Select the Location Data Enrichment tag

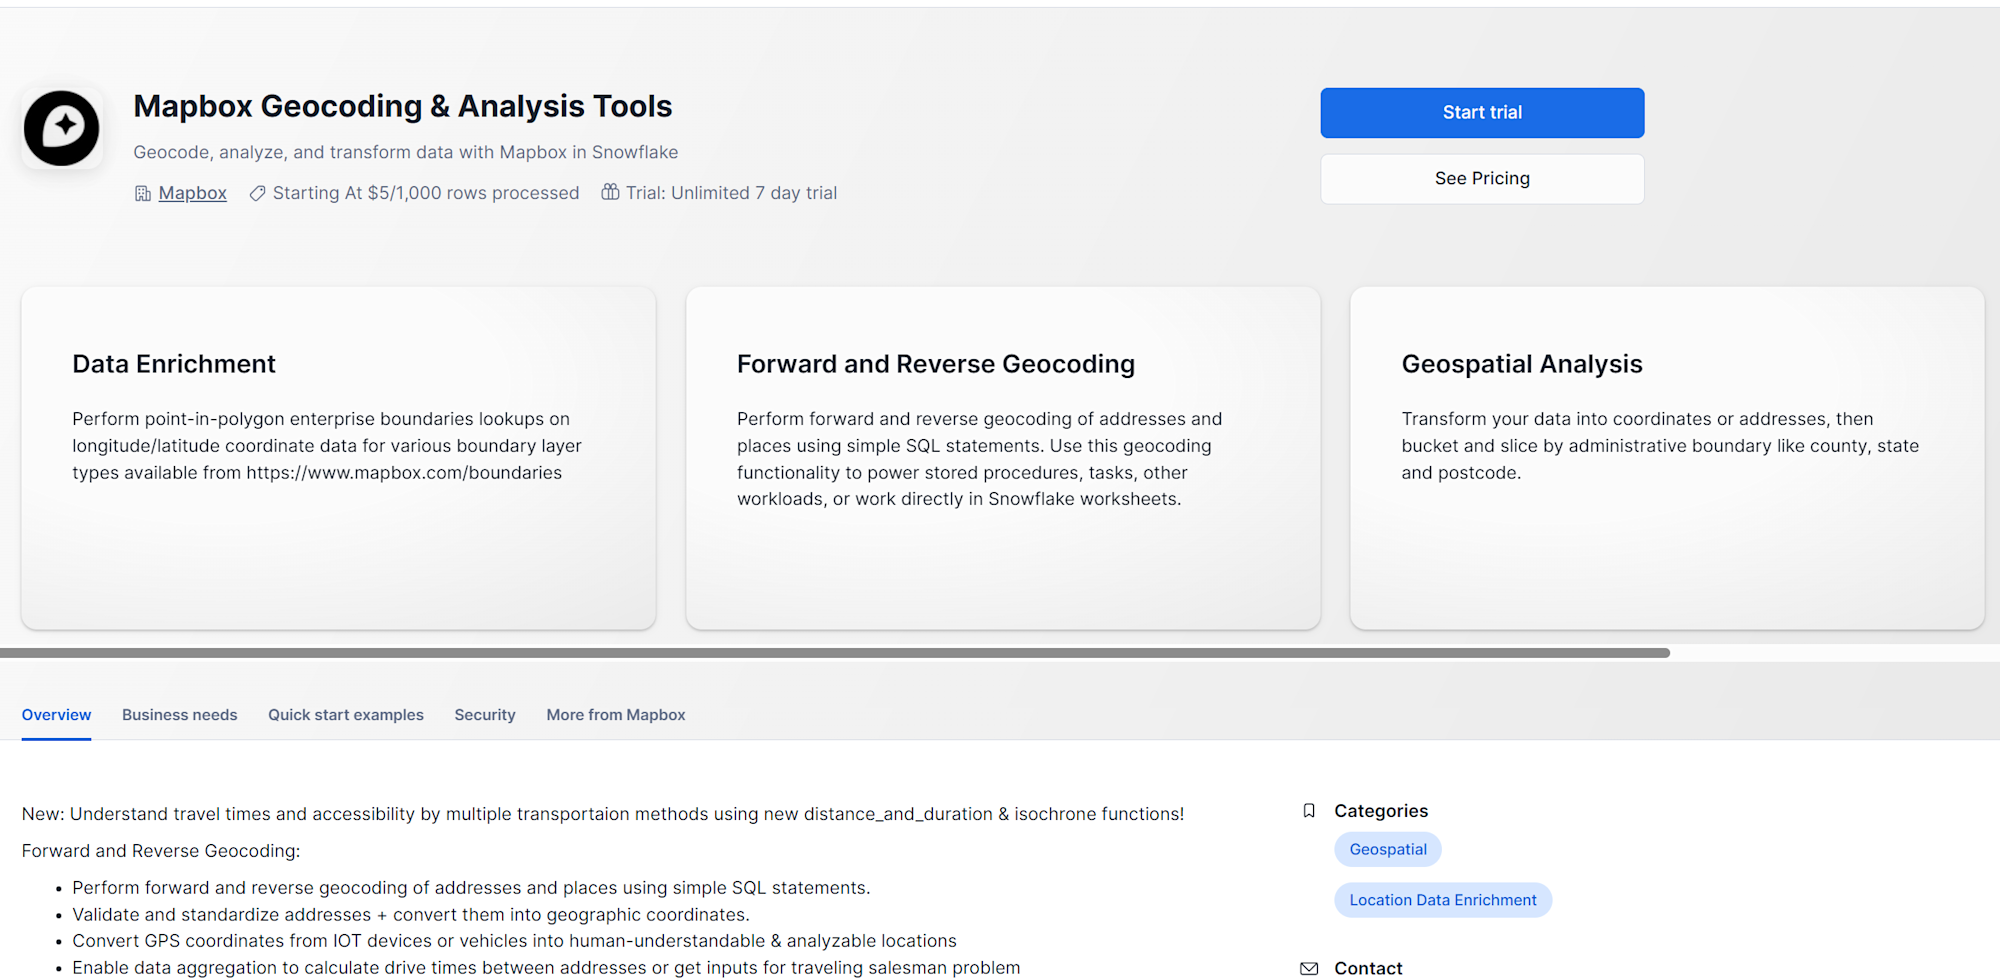tap(1443, 900)
